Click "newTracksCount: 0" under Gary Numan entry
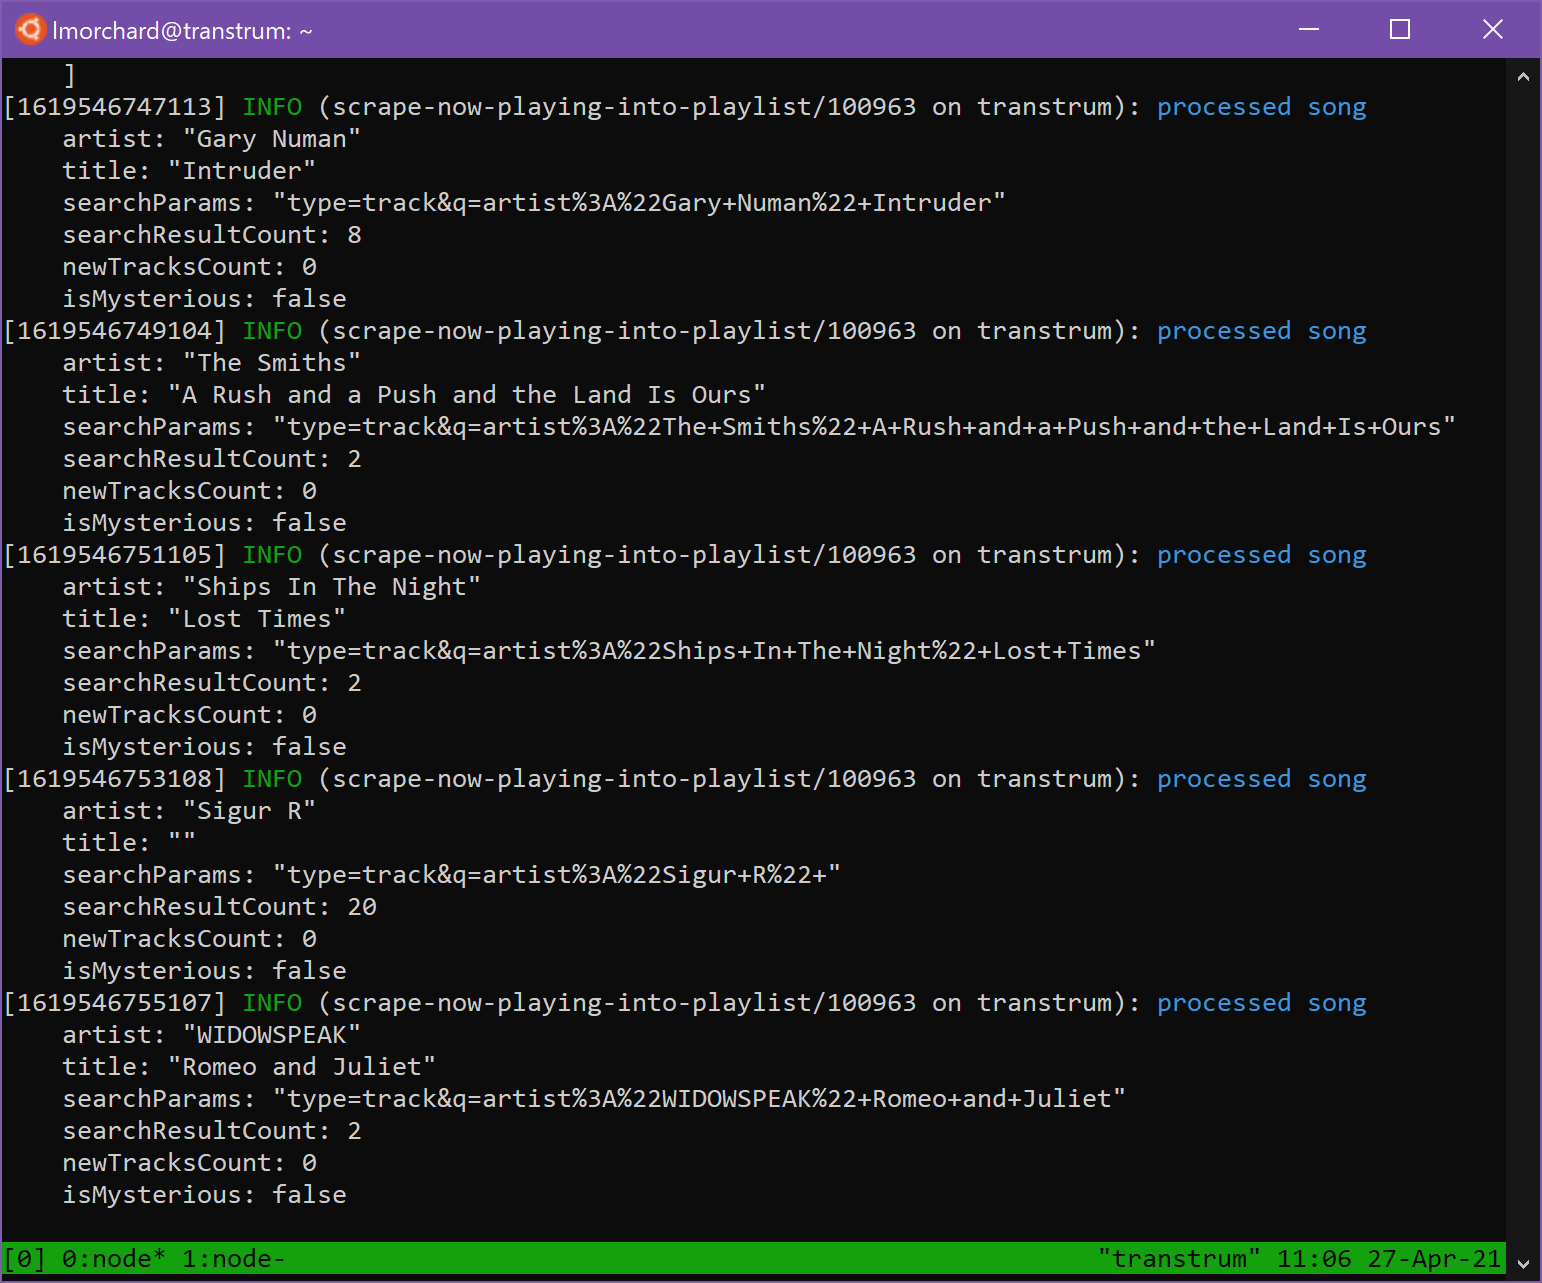 (190, 267)
